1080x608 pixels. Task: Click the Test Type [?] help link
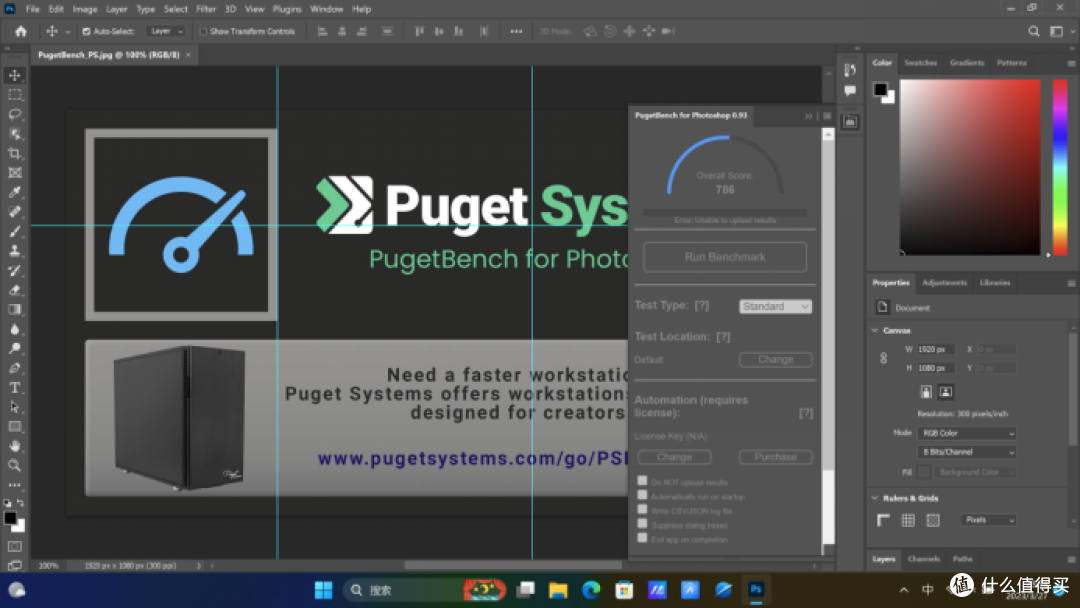pos(702,305)
